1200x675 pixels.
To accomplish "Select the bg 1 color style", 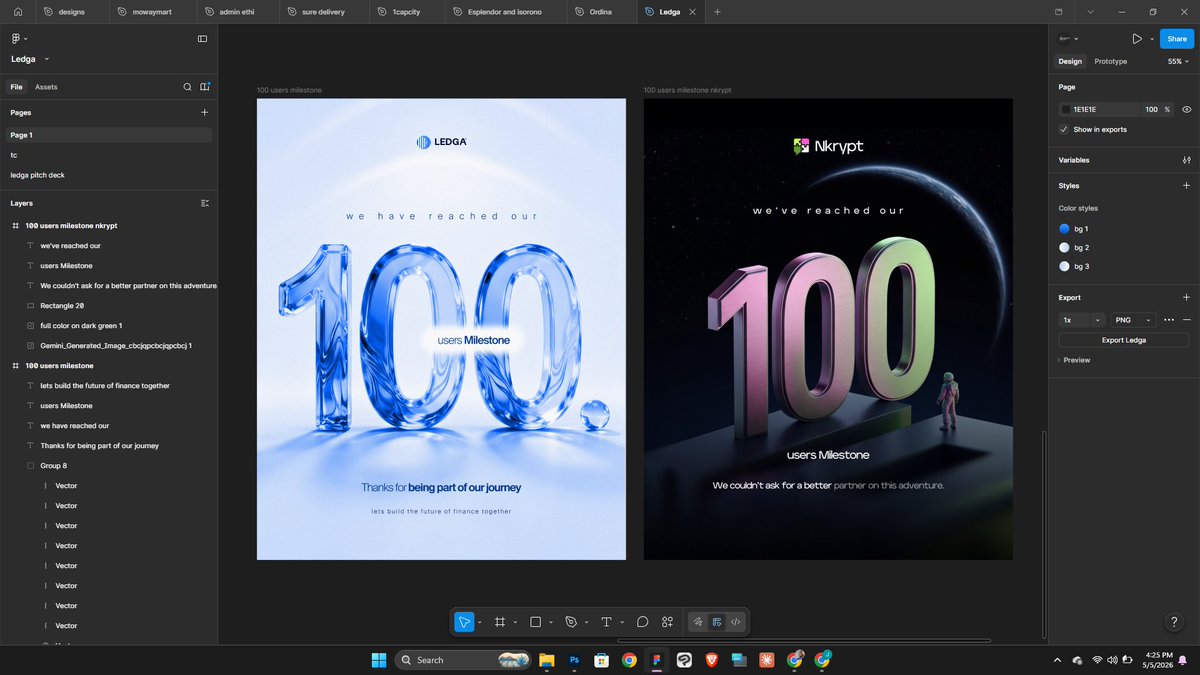I will point(1074,229).
